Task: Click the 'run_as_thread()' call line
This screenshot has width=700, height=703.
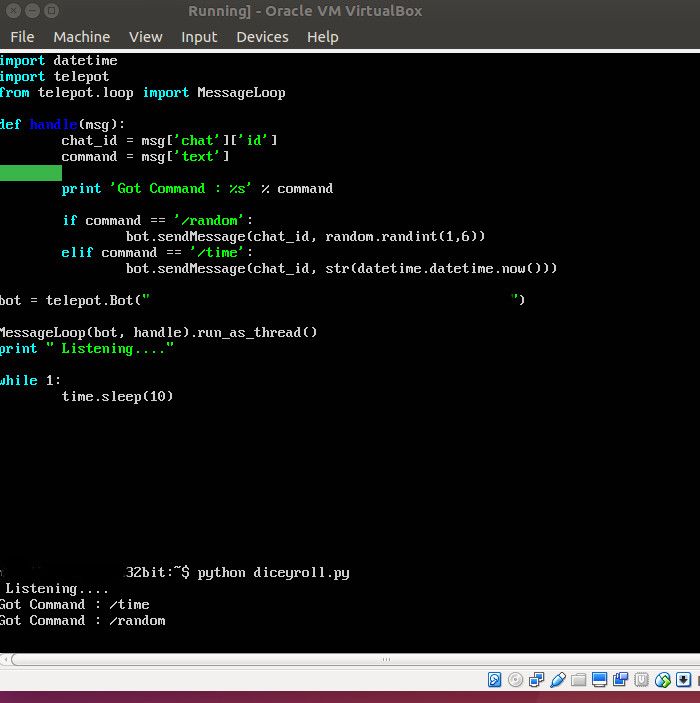Action: coord(158,333)
